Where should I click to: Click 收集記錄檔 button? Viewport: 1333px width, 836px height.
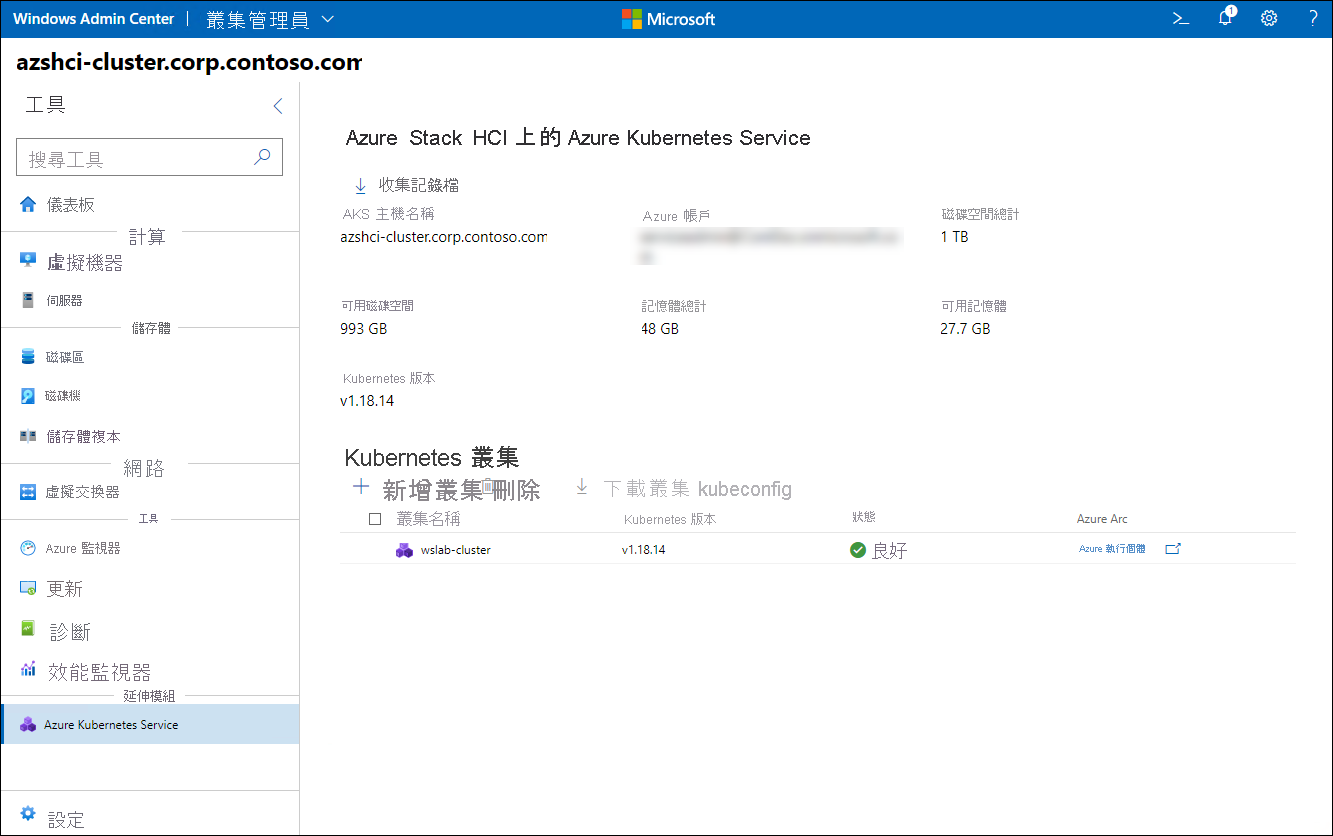point(407,185)
